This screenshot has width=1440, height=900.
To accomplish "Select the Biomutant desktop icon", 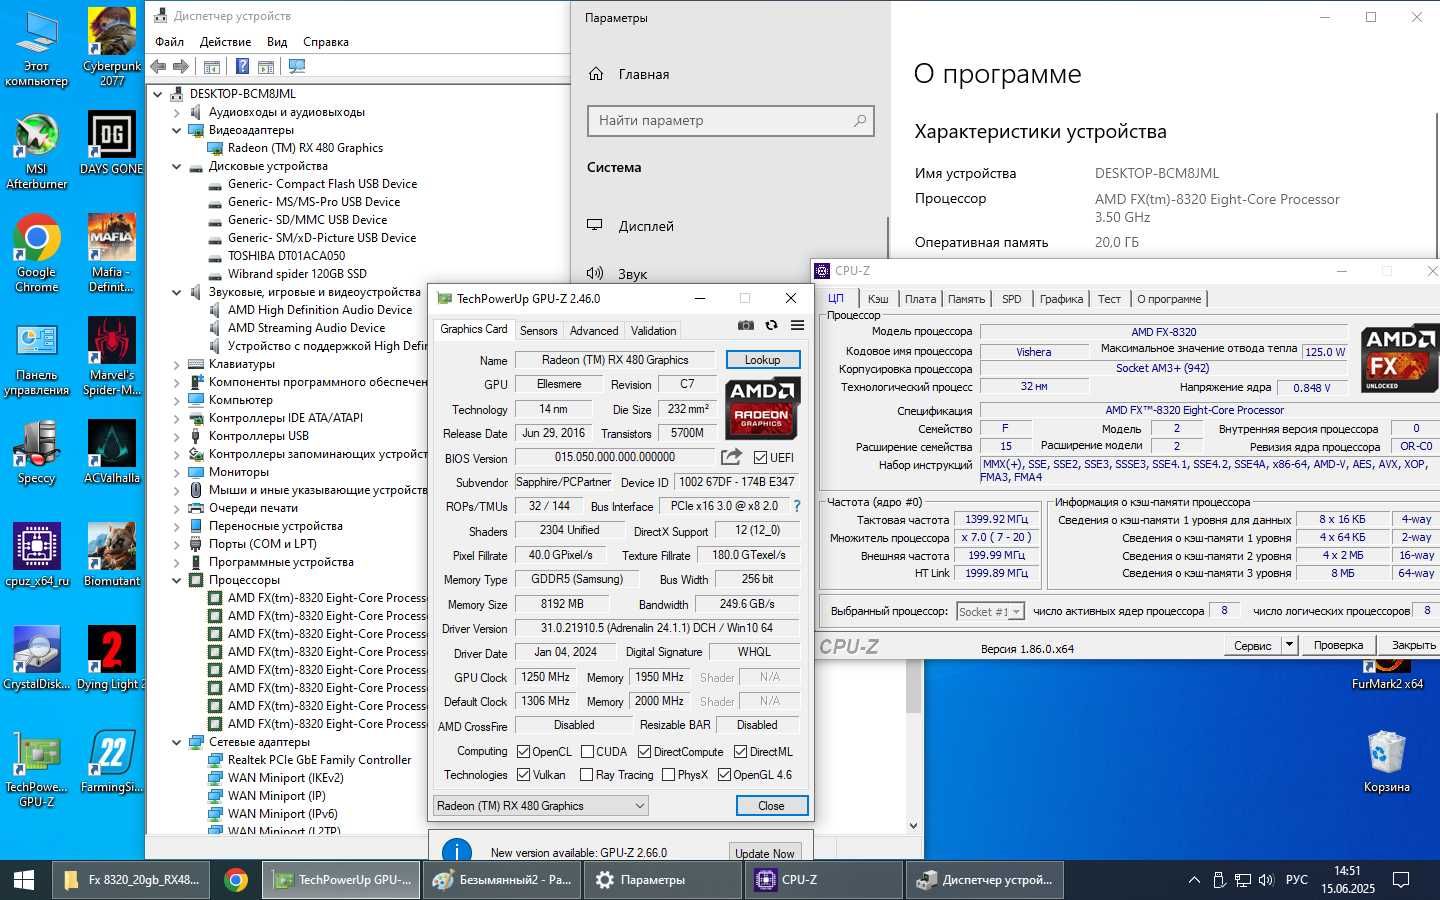I will point(112,555).
